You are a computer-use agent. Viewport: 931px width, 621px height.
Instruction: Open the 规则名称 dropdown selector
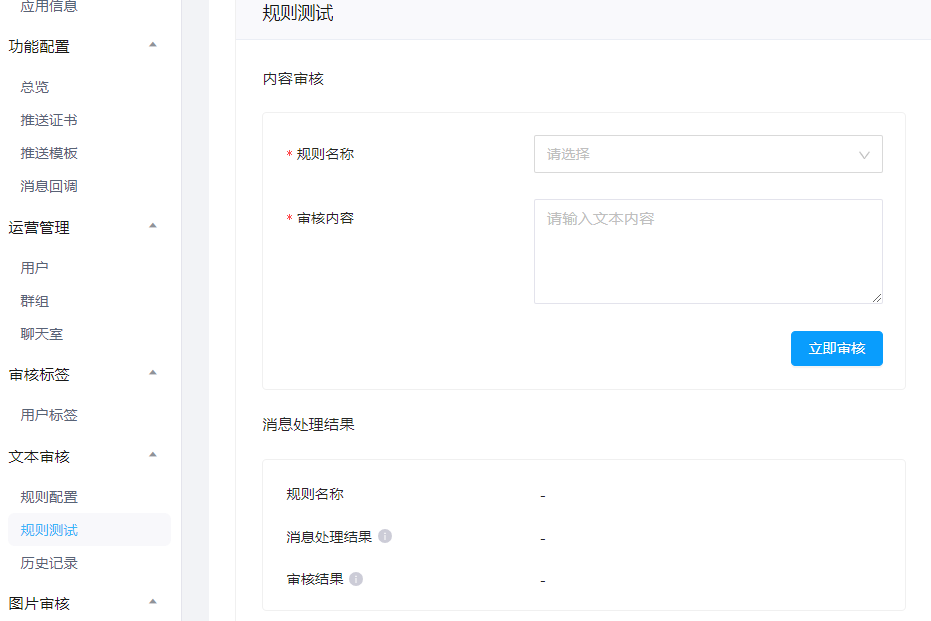click(x=708, y=154)
